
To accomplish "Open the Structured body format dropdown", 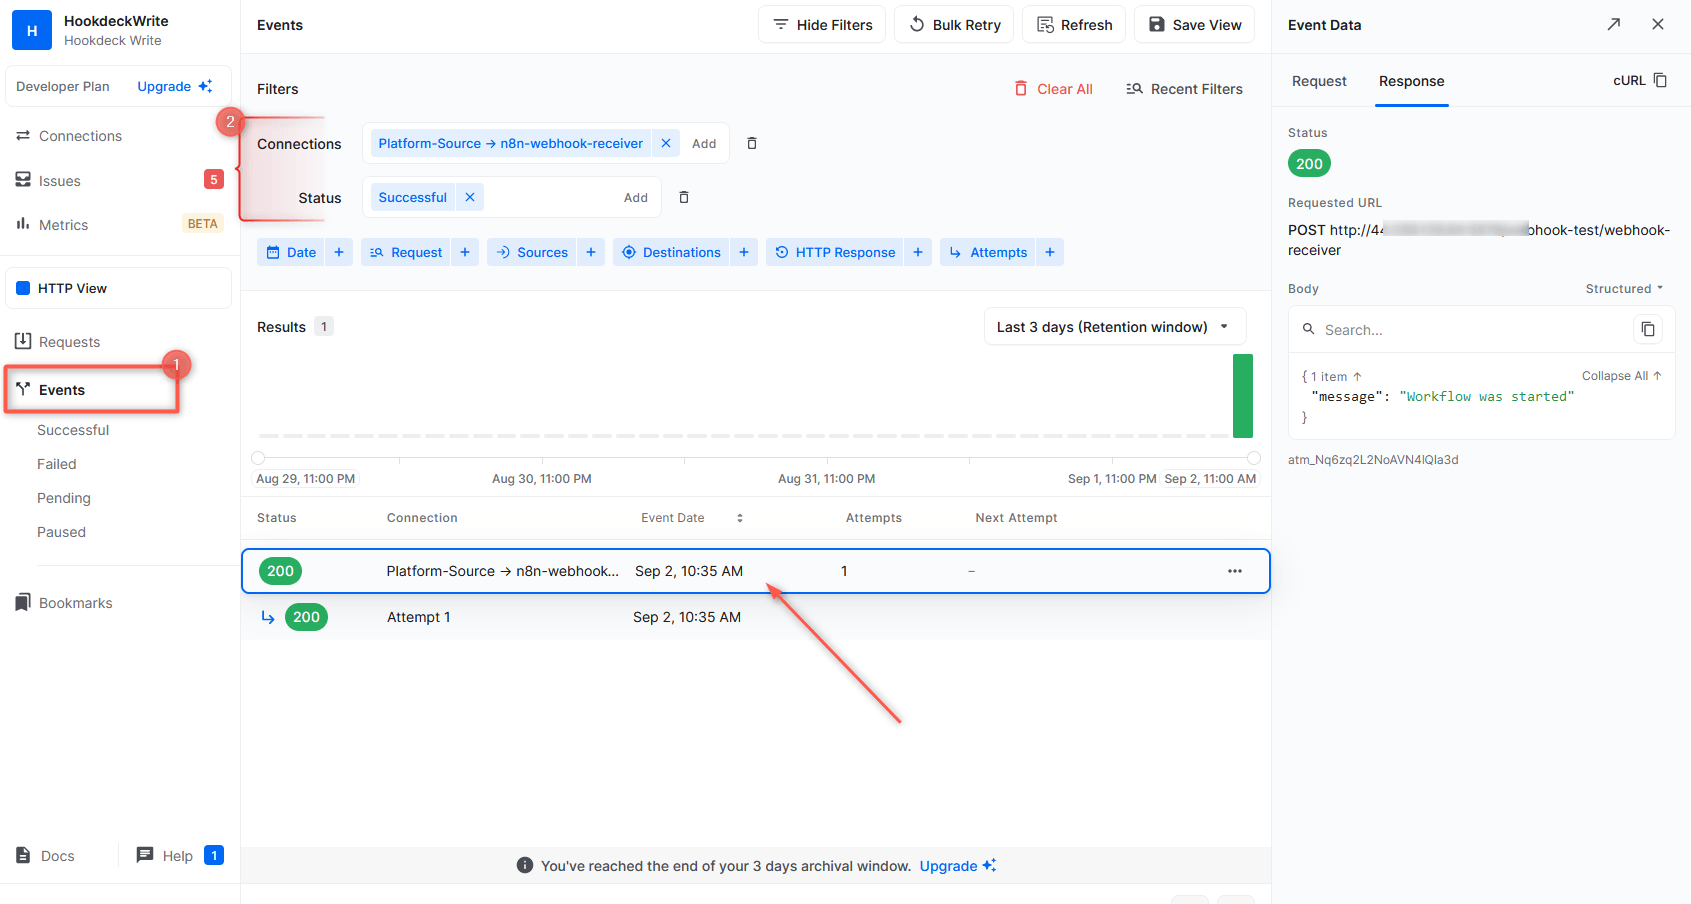I will [x=1624, y=289].
